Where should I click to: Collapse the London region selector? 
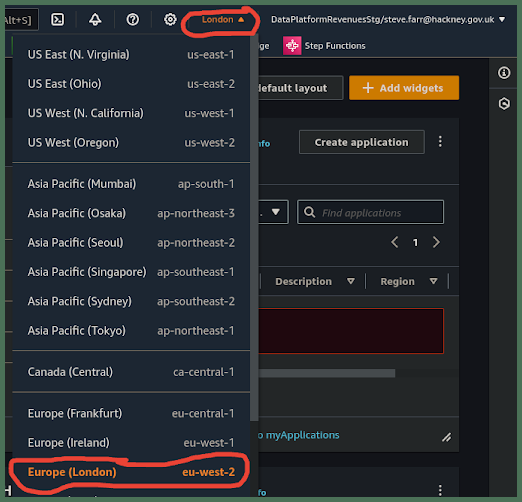click(223, 20)
